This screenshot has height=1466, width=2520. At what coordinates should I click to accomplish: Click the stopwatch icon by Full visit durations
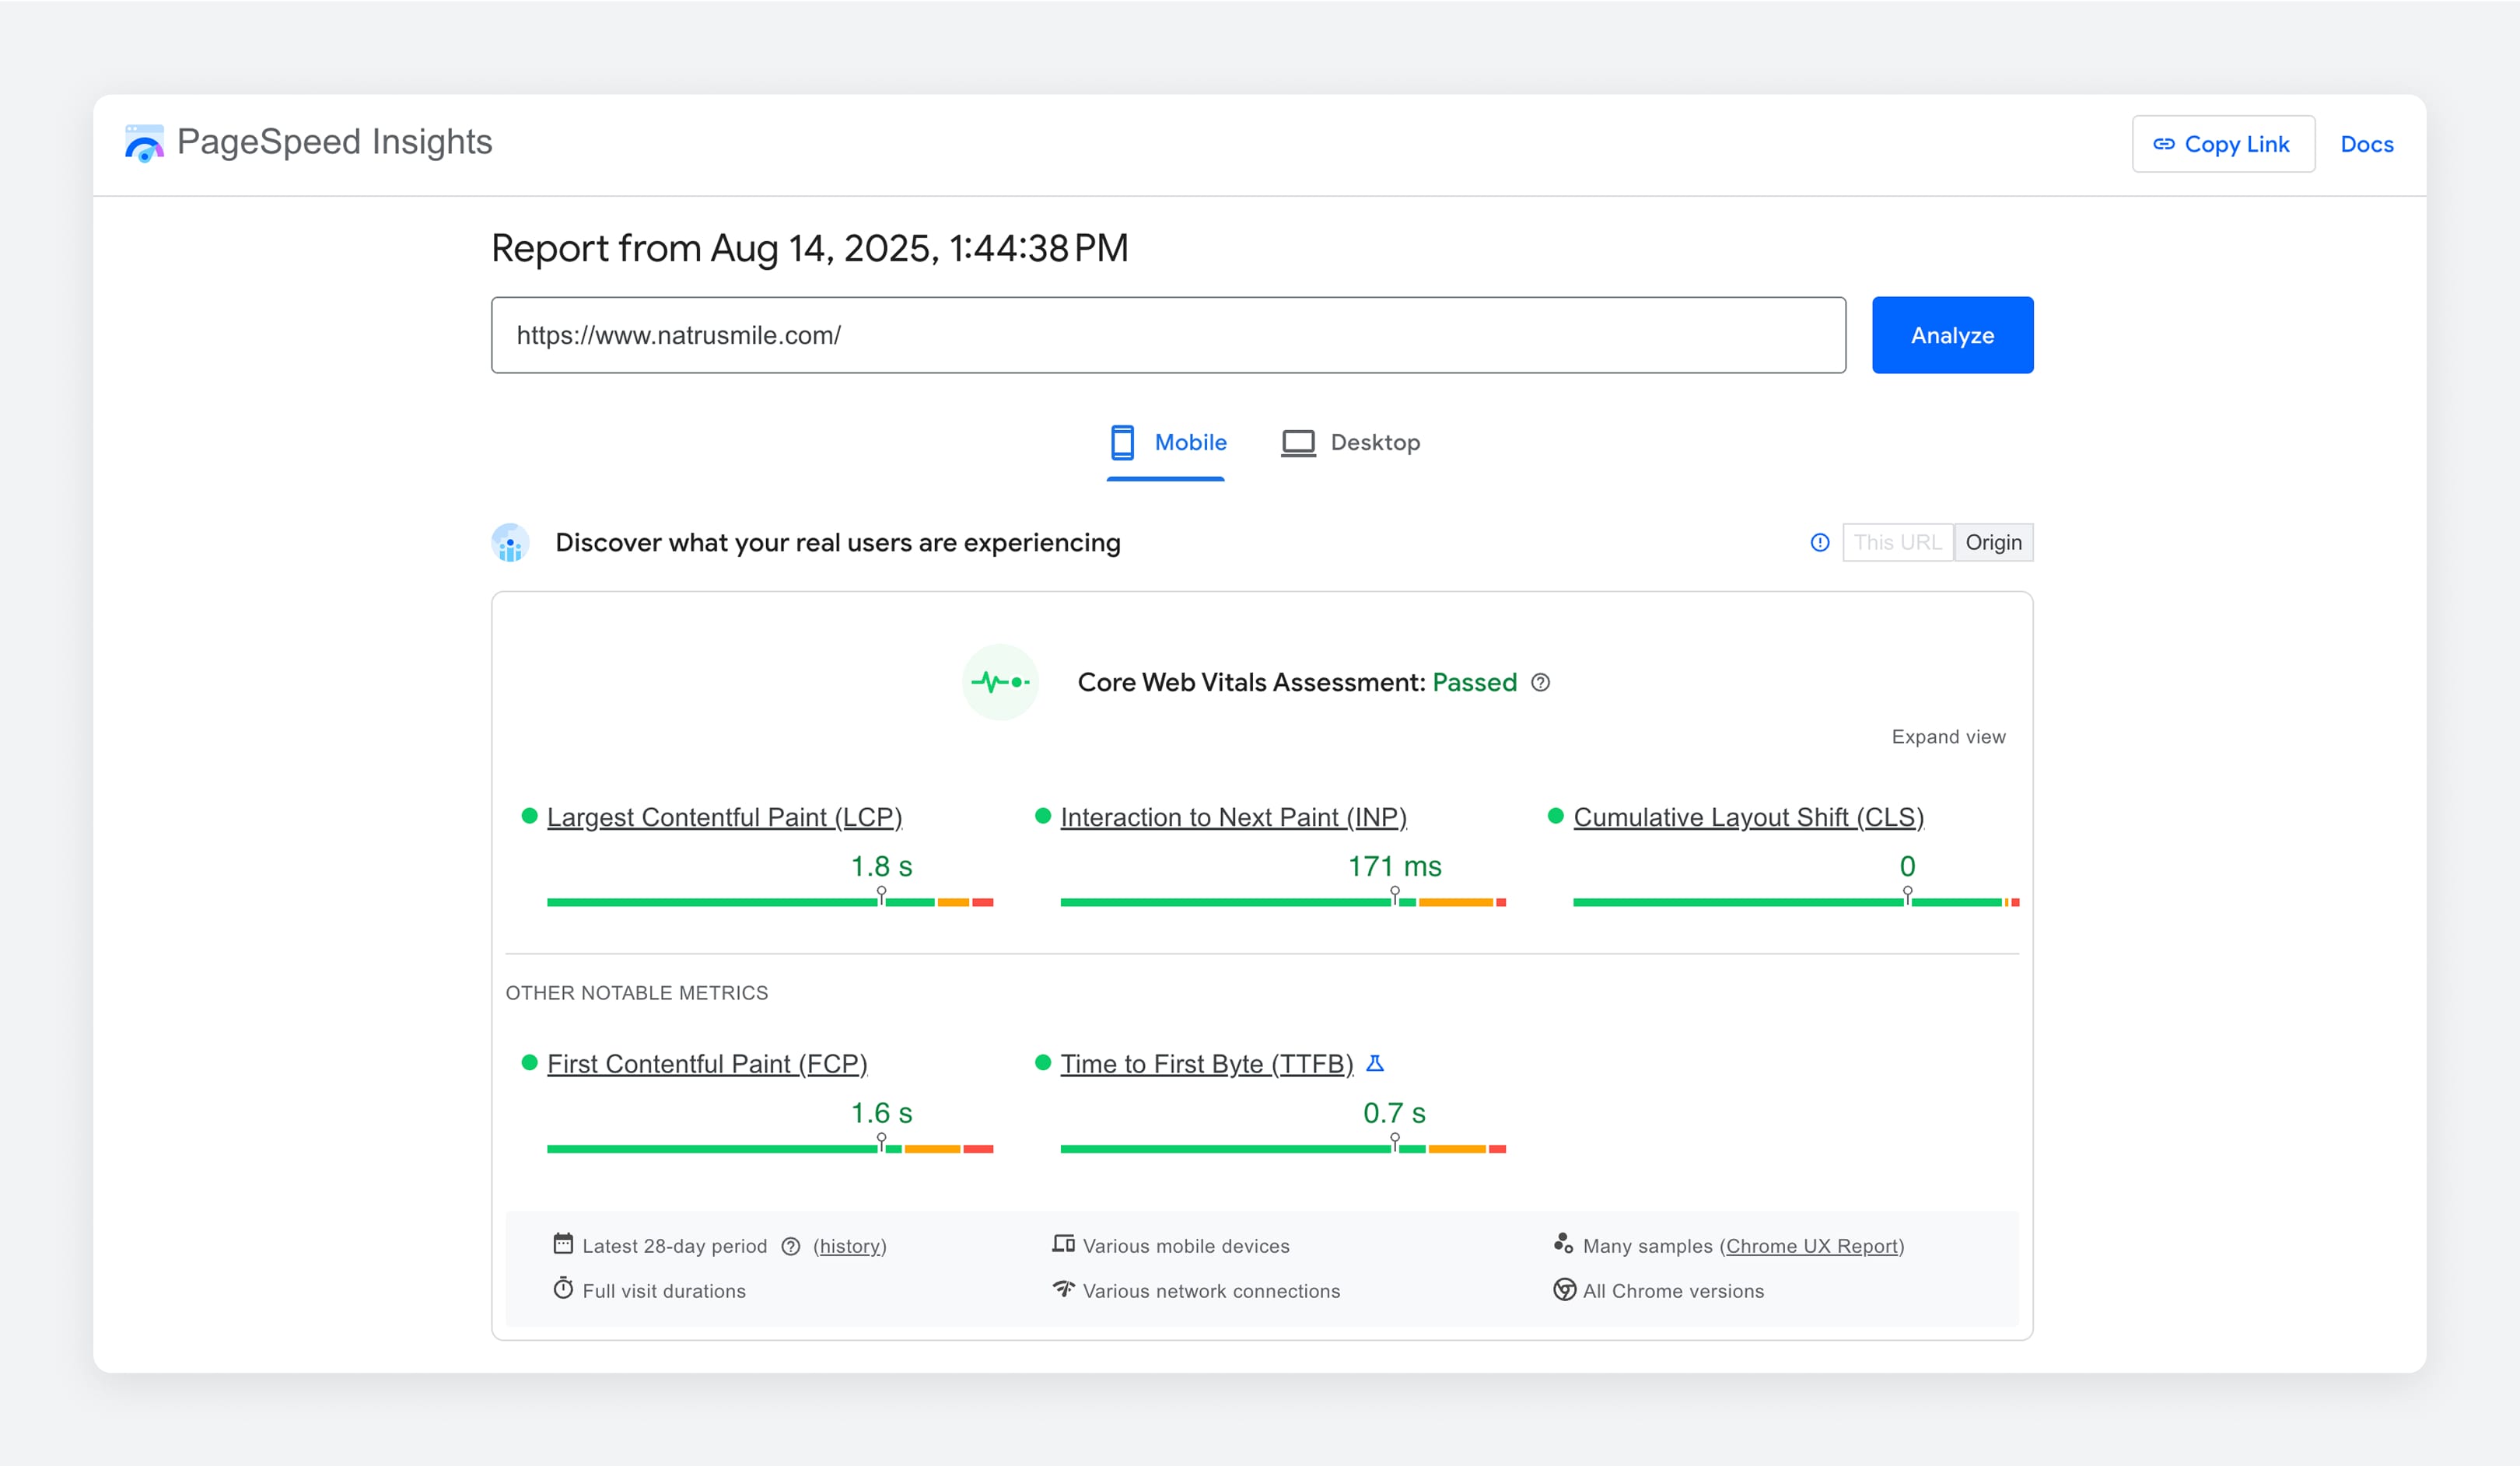tap(563, 1288)
